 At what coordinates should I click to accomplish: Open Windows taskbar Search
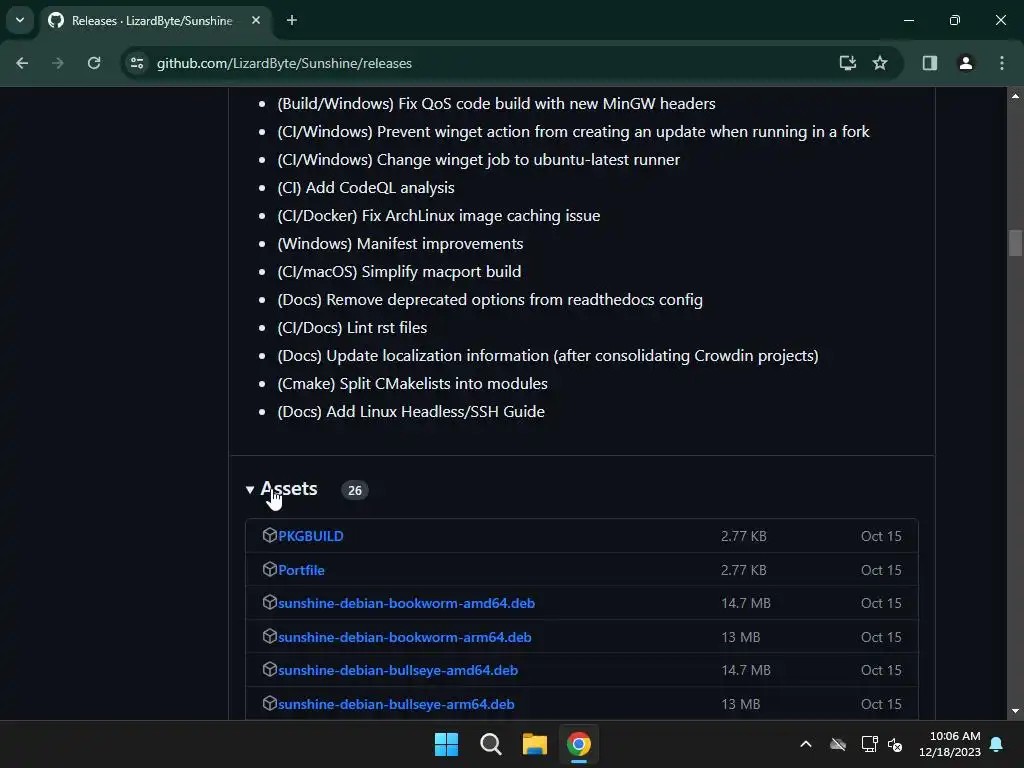(490, 744)
